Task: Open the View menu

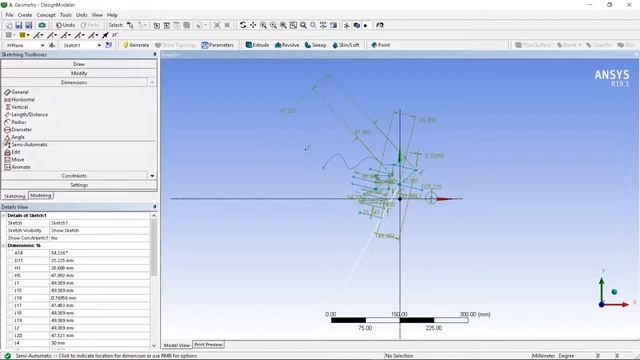Action: (x=97, y=15)
